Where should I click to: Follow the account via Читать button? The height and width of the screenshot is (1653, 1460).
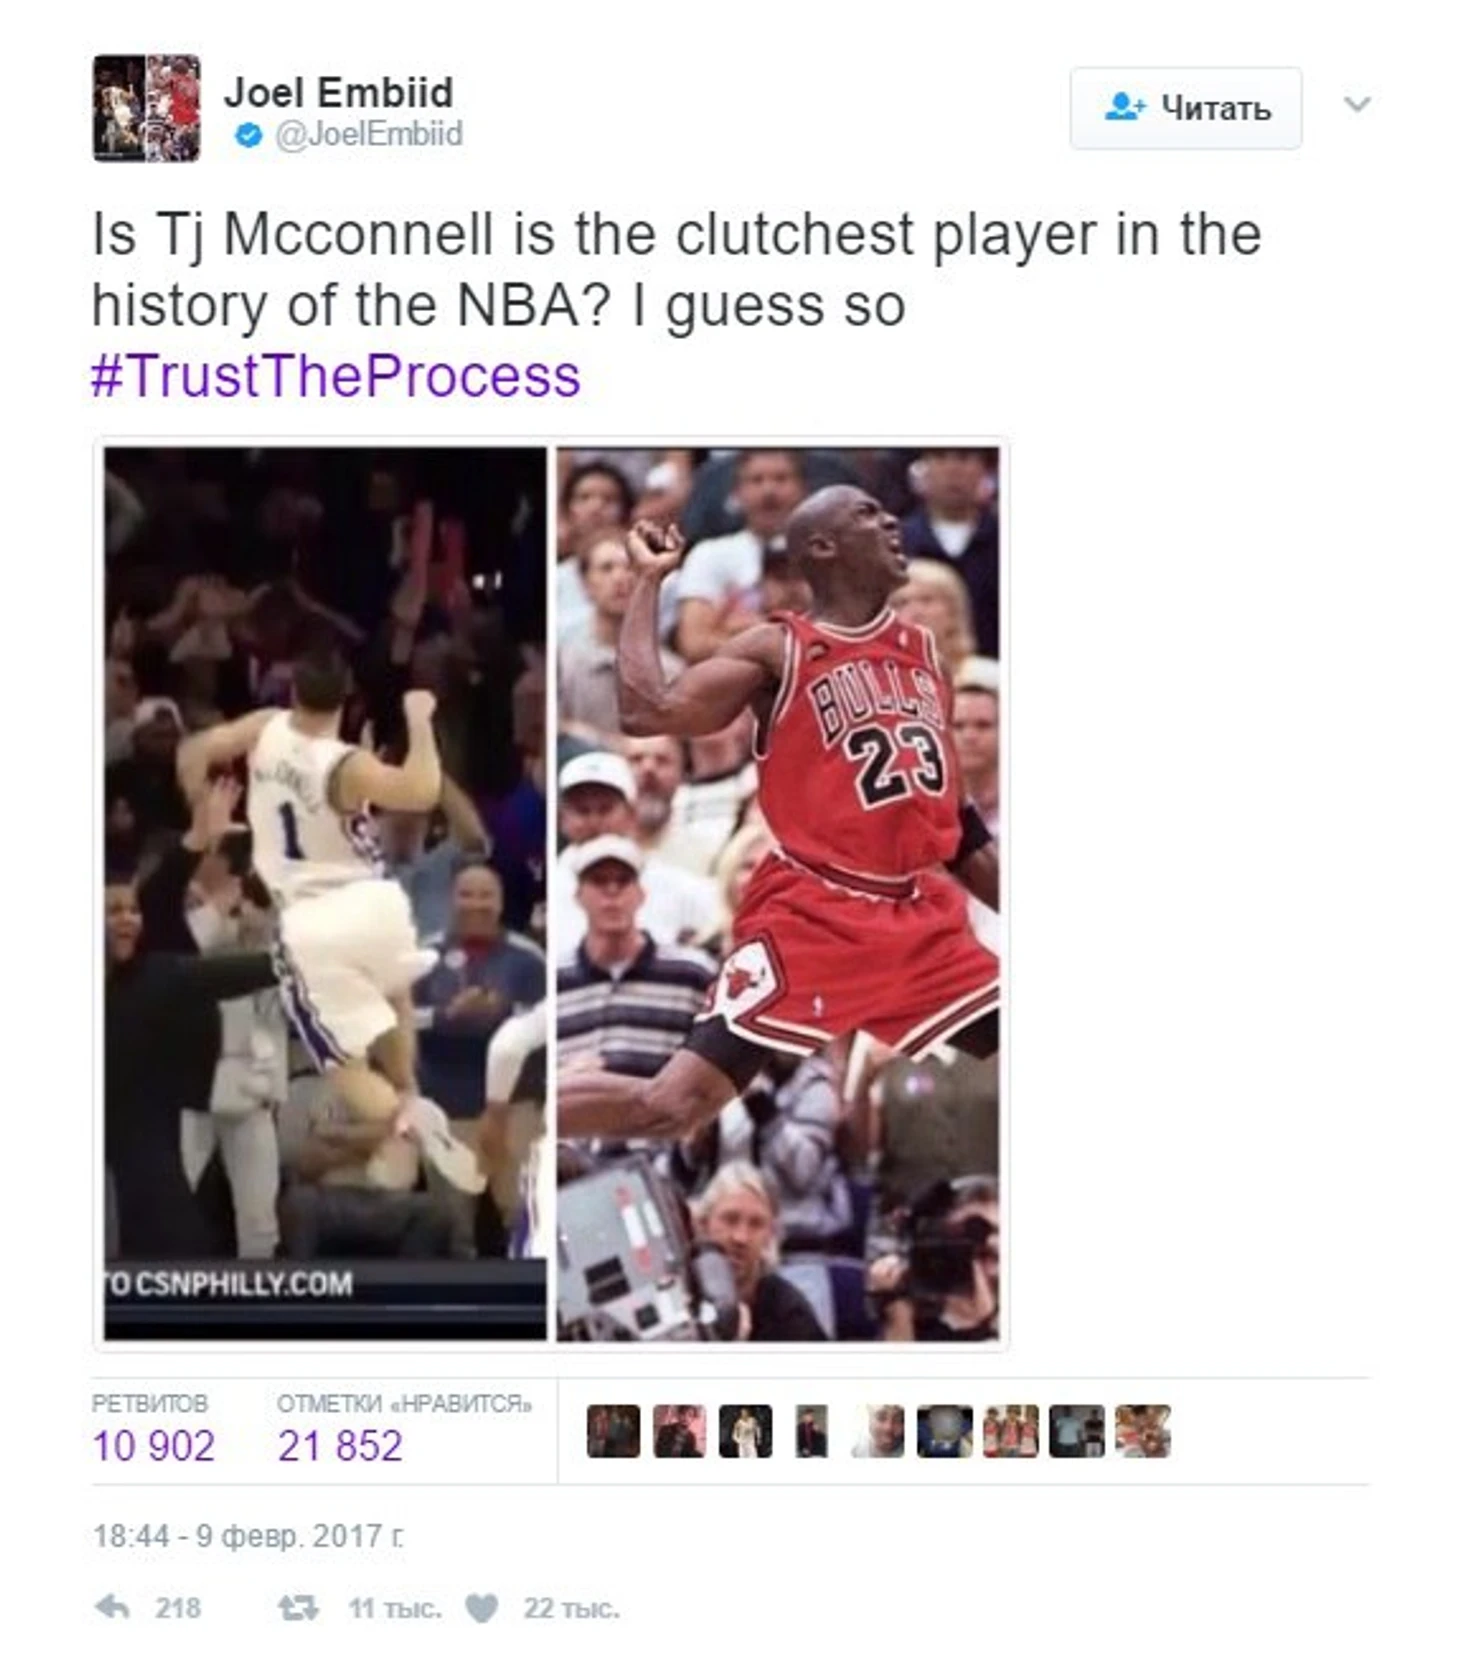click(1185, 108)
